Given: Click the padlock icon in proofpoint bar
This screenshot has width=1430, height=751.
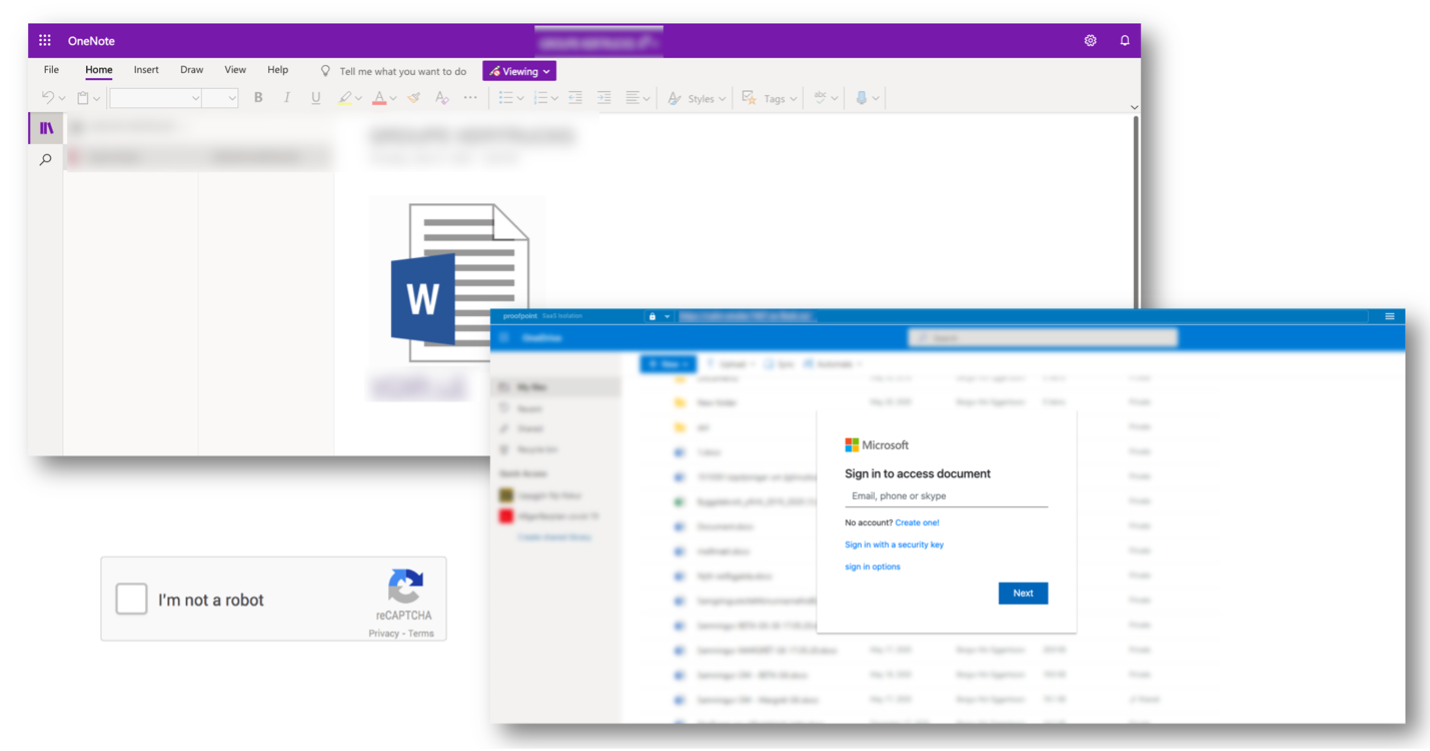Looking at the screenshot, I should pos(652,316).
